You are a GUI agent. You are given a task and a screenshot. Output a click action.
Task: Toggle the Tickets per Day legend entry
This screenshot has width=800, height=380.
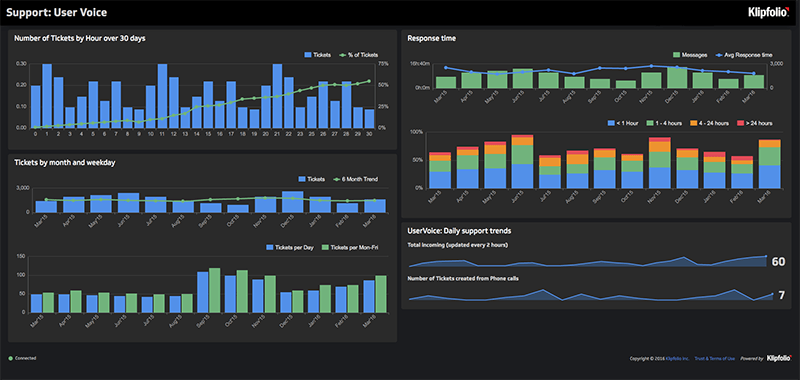click(x=290, y=247)
